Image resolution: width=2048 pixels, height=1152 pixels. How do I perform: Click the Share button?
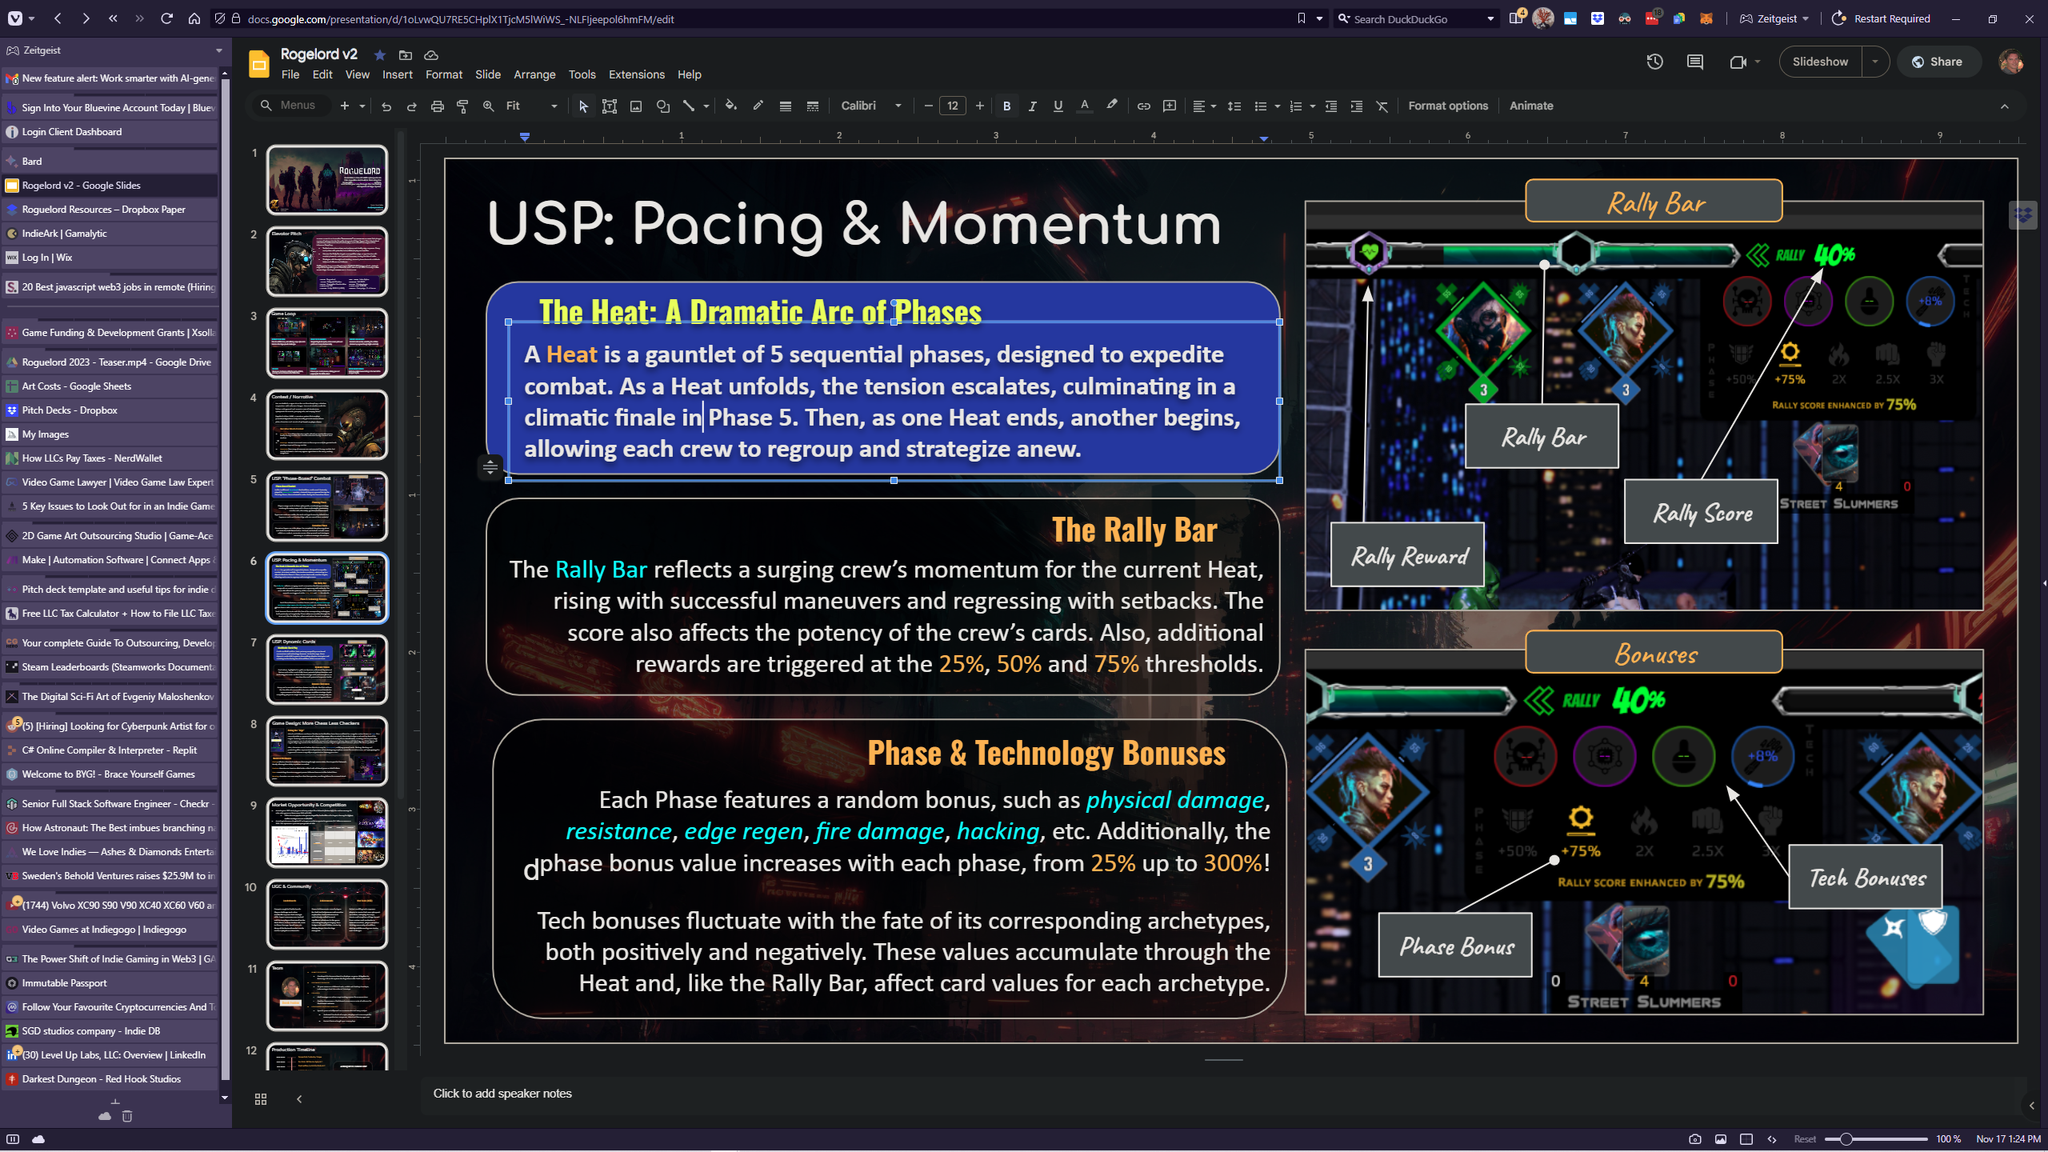(x=1937, y=62)
